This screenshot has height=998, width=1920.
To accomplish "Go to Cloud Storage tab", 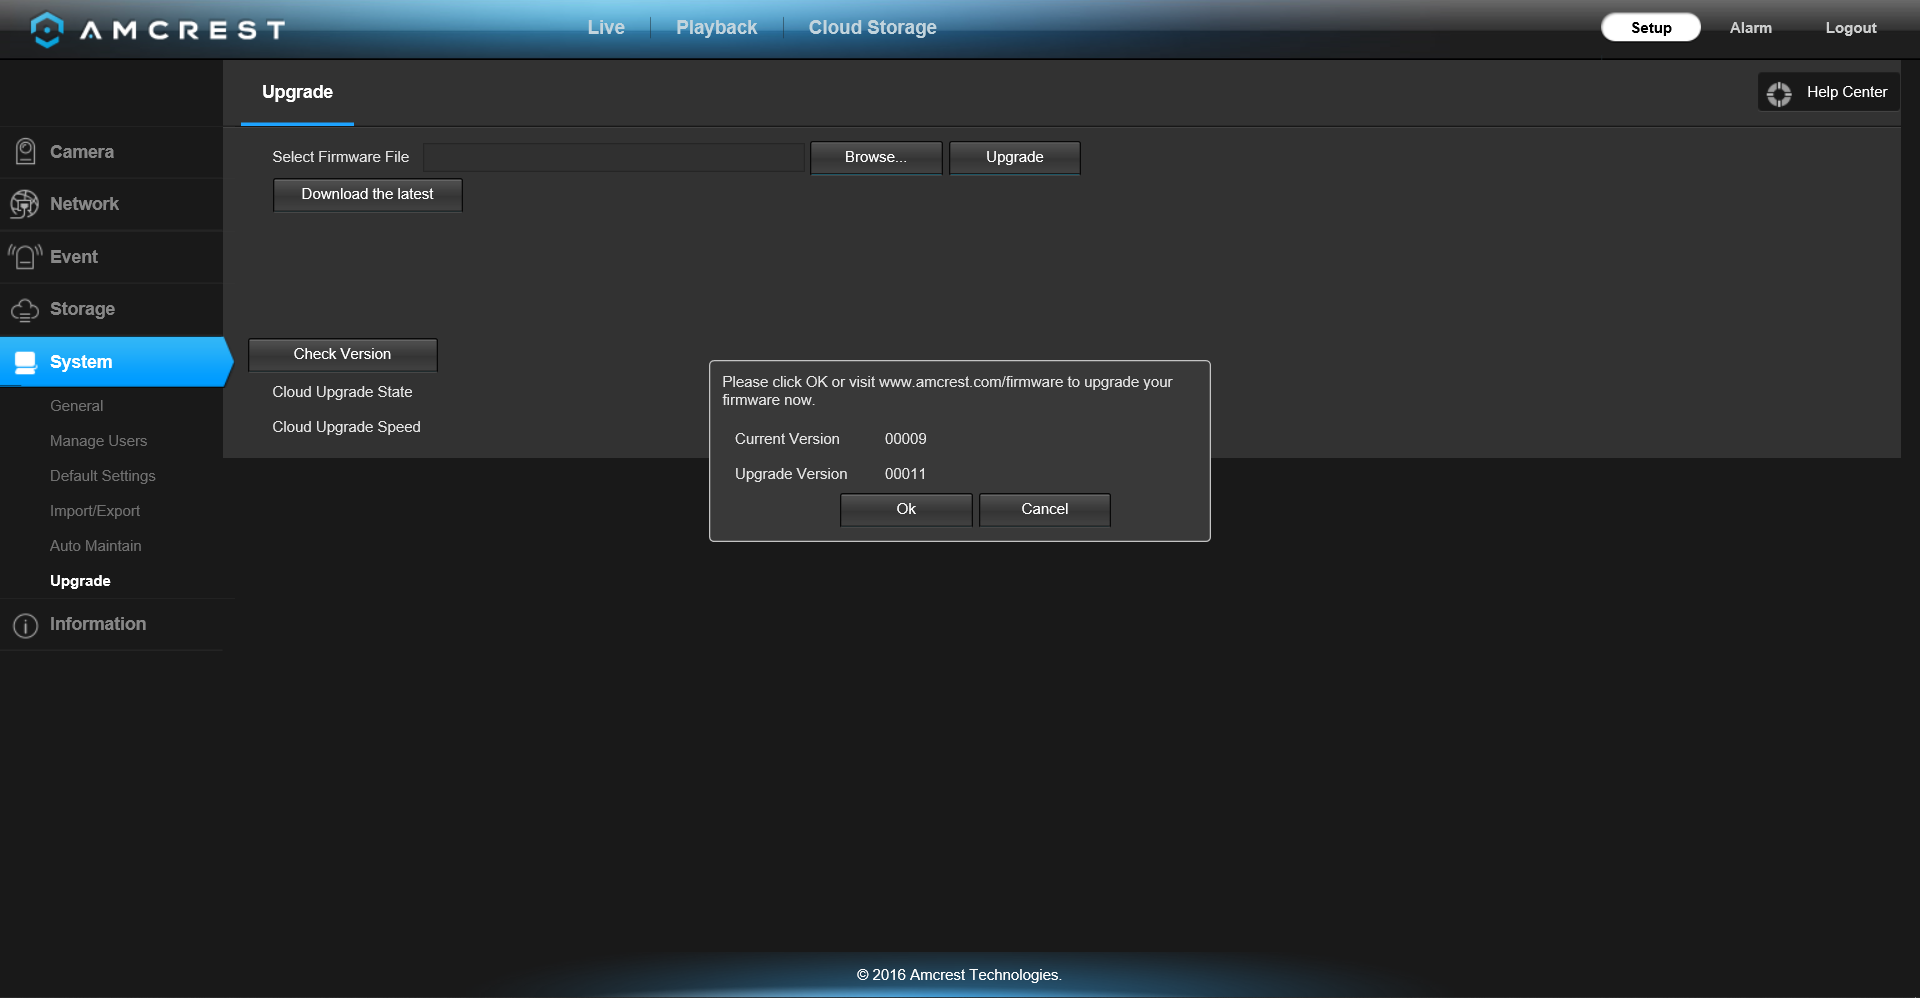I will click(x=872, y=28).
